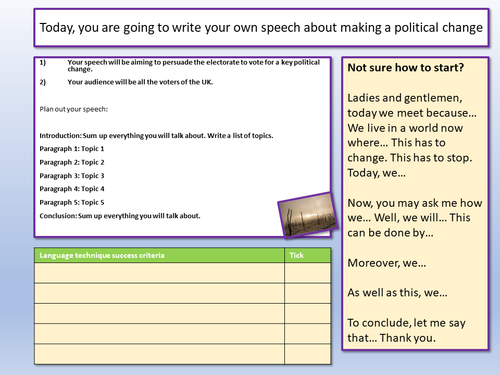
Task: Click the 'Paragraph 5: Topic 5' line
Action: click(72, 202)
